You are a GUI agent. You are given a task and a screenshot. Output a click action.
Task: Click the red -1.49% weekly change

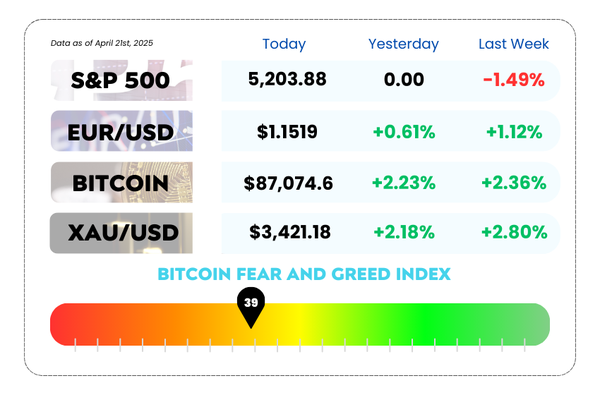coord(514,80)
